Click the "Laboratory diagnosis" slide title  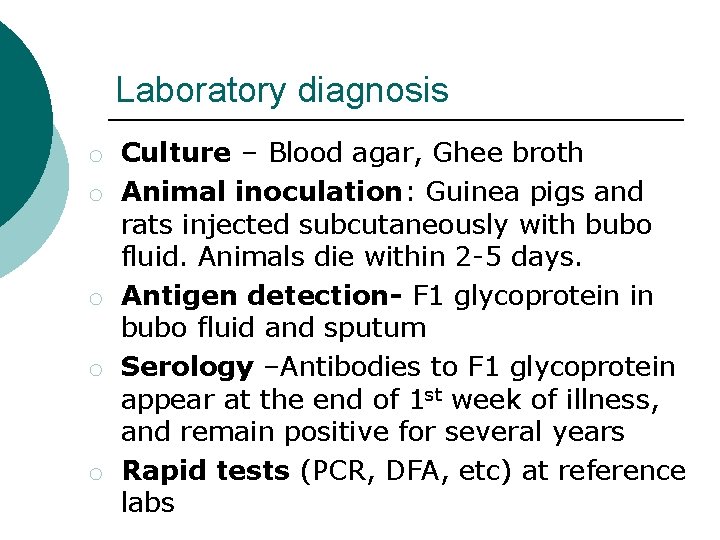(x=282, y=91)
